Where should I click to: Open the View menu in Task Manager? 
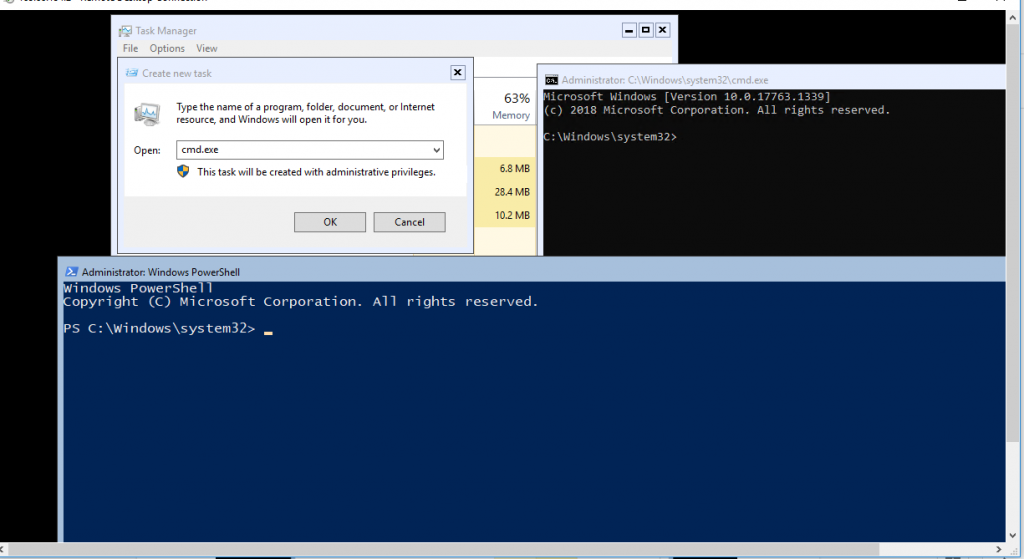pos(206,48)
